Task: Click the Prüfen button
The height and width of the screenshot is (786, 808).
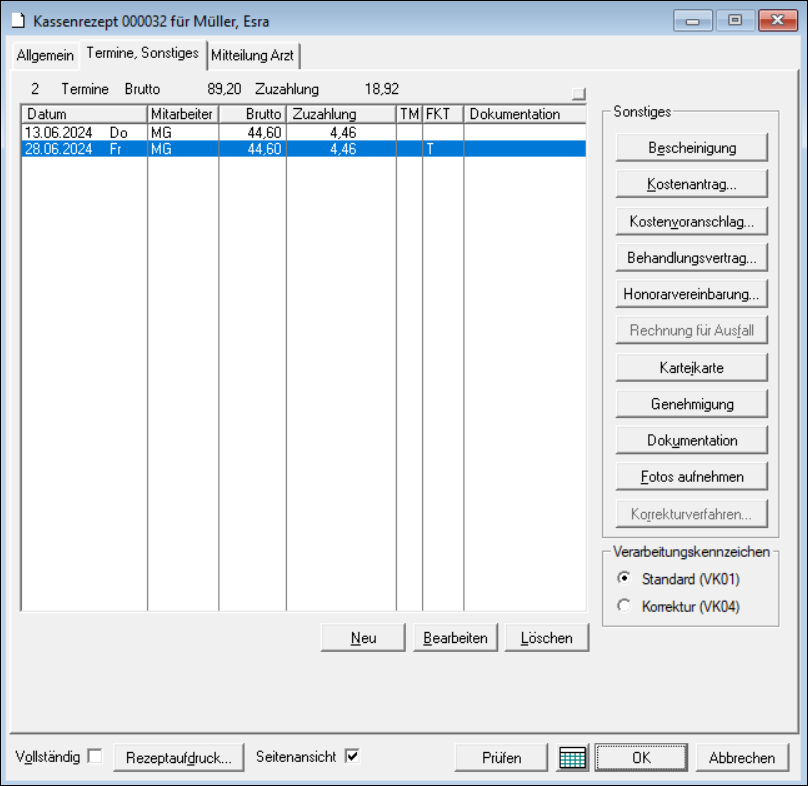Action: pyautogui.click(x=501, y=757)
